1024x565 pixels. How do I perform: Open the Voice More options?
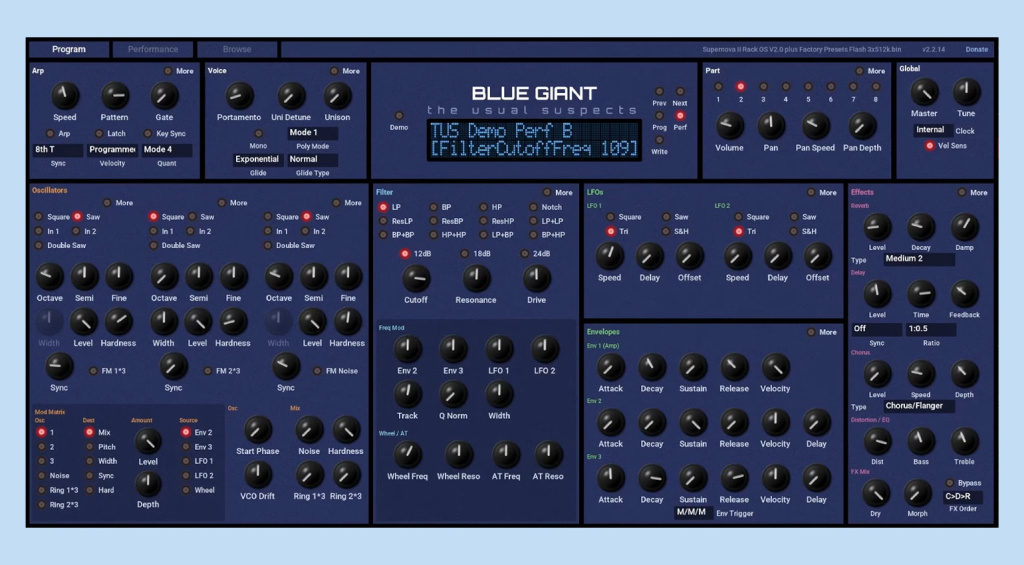tap(334, 71)
